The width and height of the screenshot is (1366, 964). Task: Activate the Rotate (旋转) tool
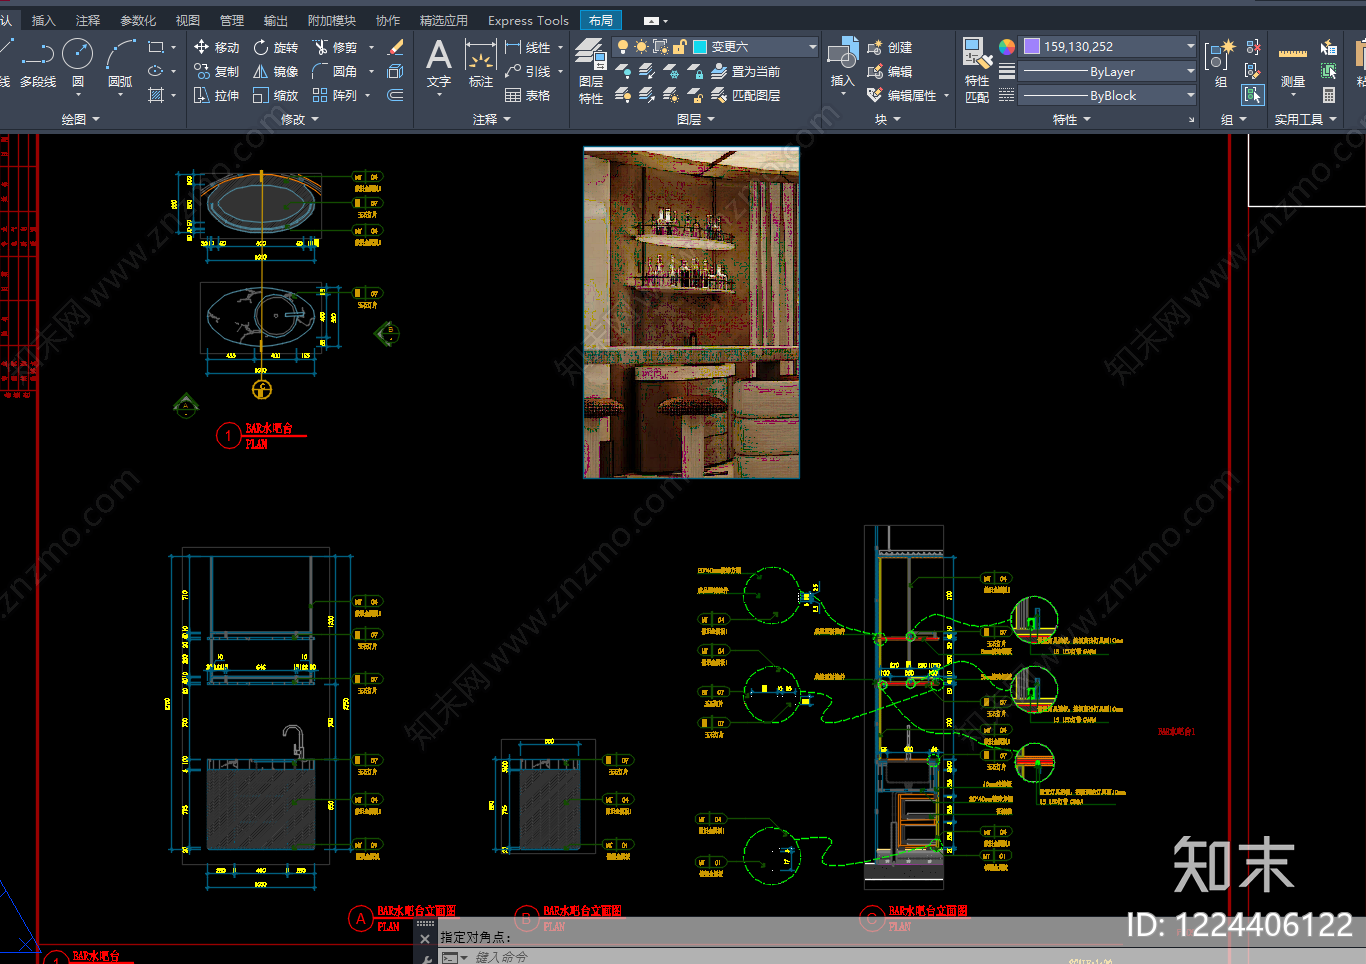[276, 47]
